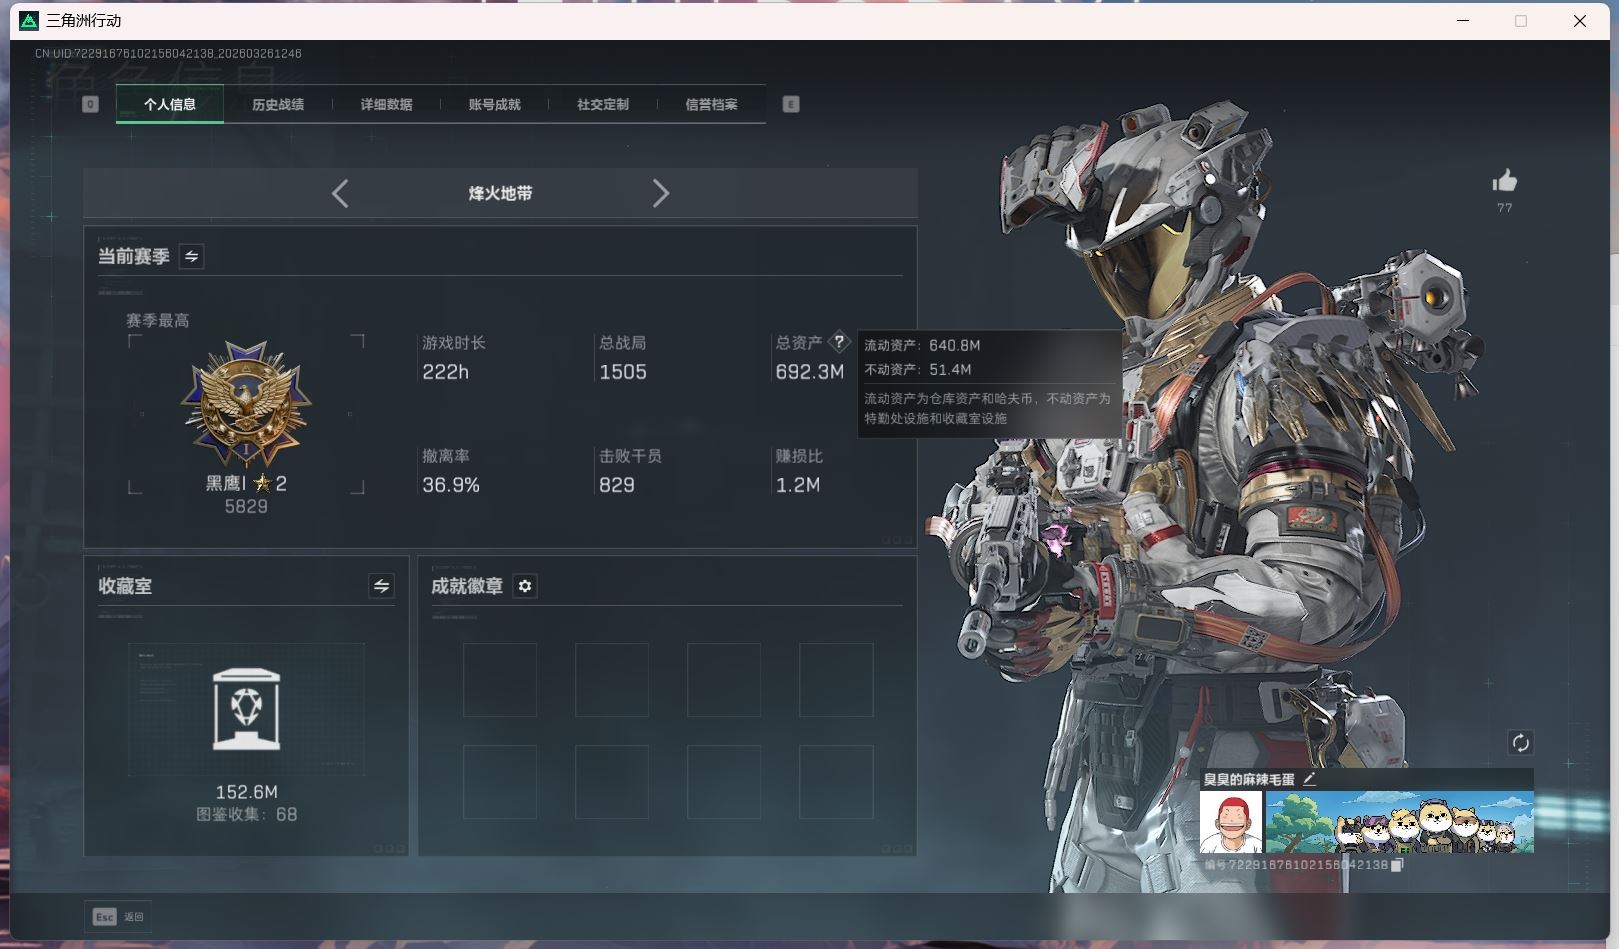1619x949 pixels.
Task: Toggle the current season switch icon
Action: (191, 256)
